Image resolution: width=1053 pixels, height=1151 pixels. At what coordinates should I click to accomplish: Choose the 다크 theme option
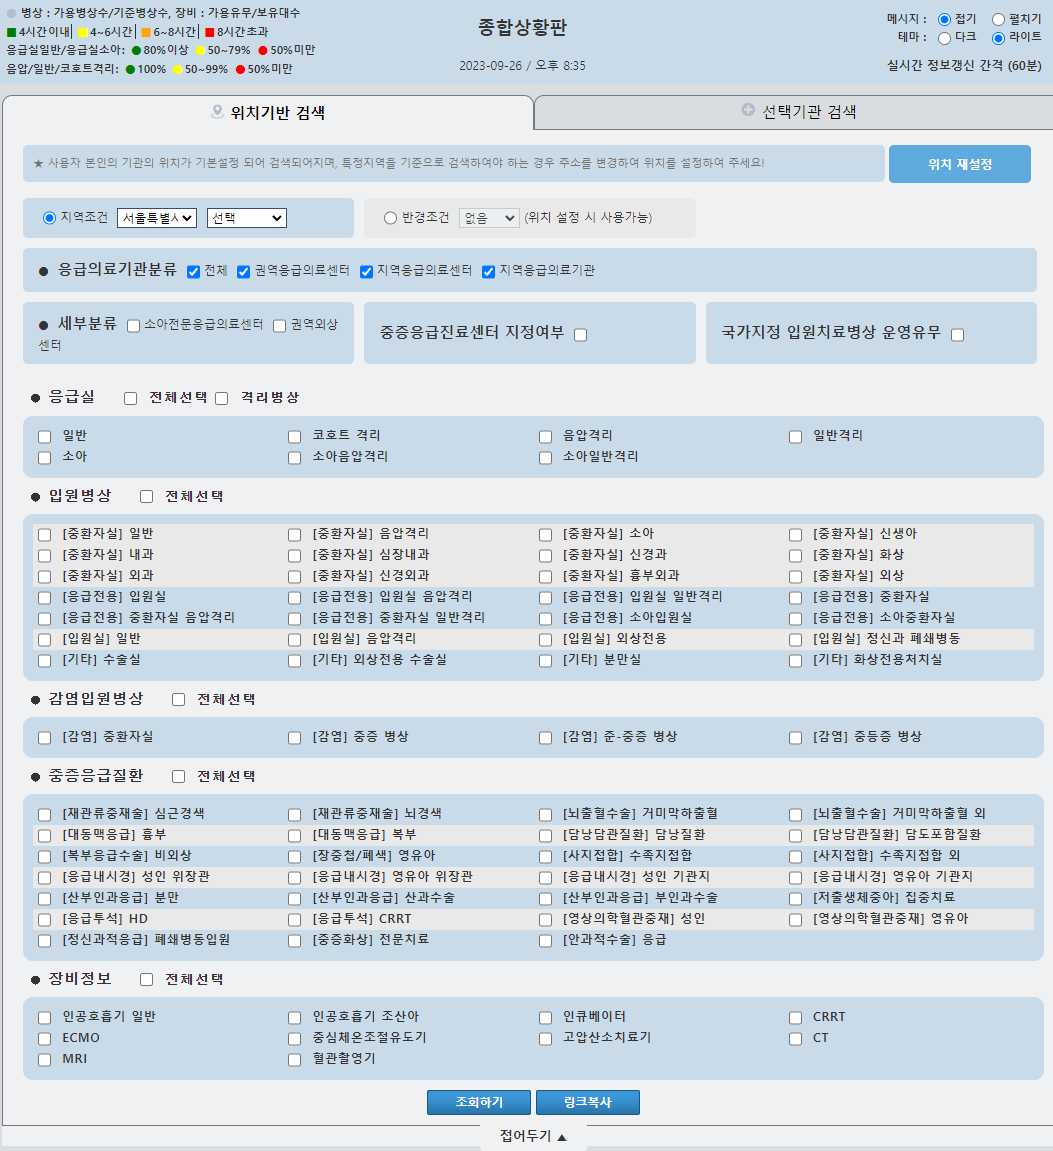pos(945,38)
